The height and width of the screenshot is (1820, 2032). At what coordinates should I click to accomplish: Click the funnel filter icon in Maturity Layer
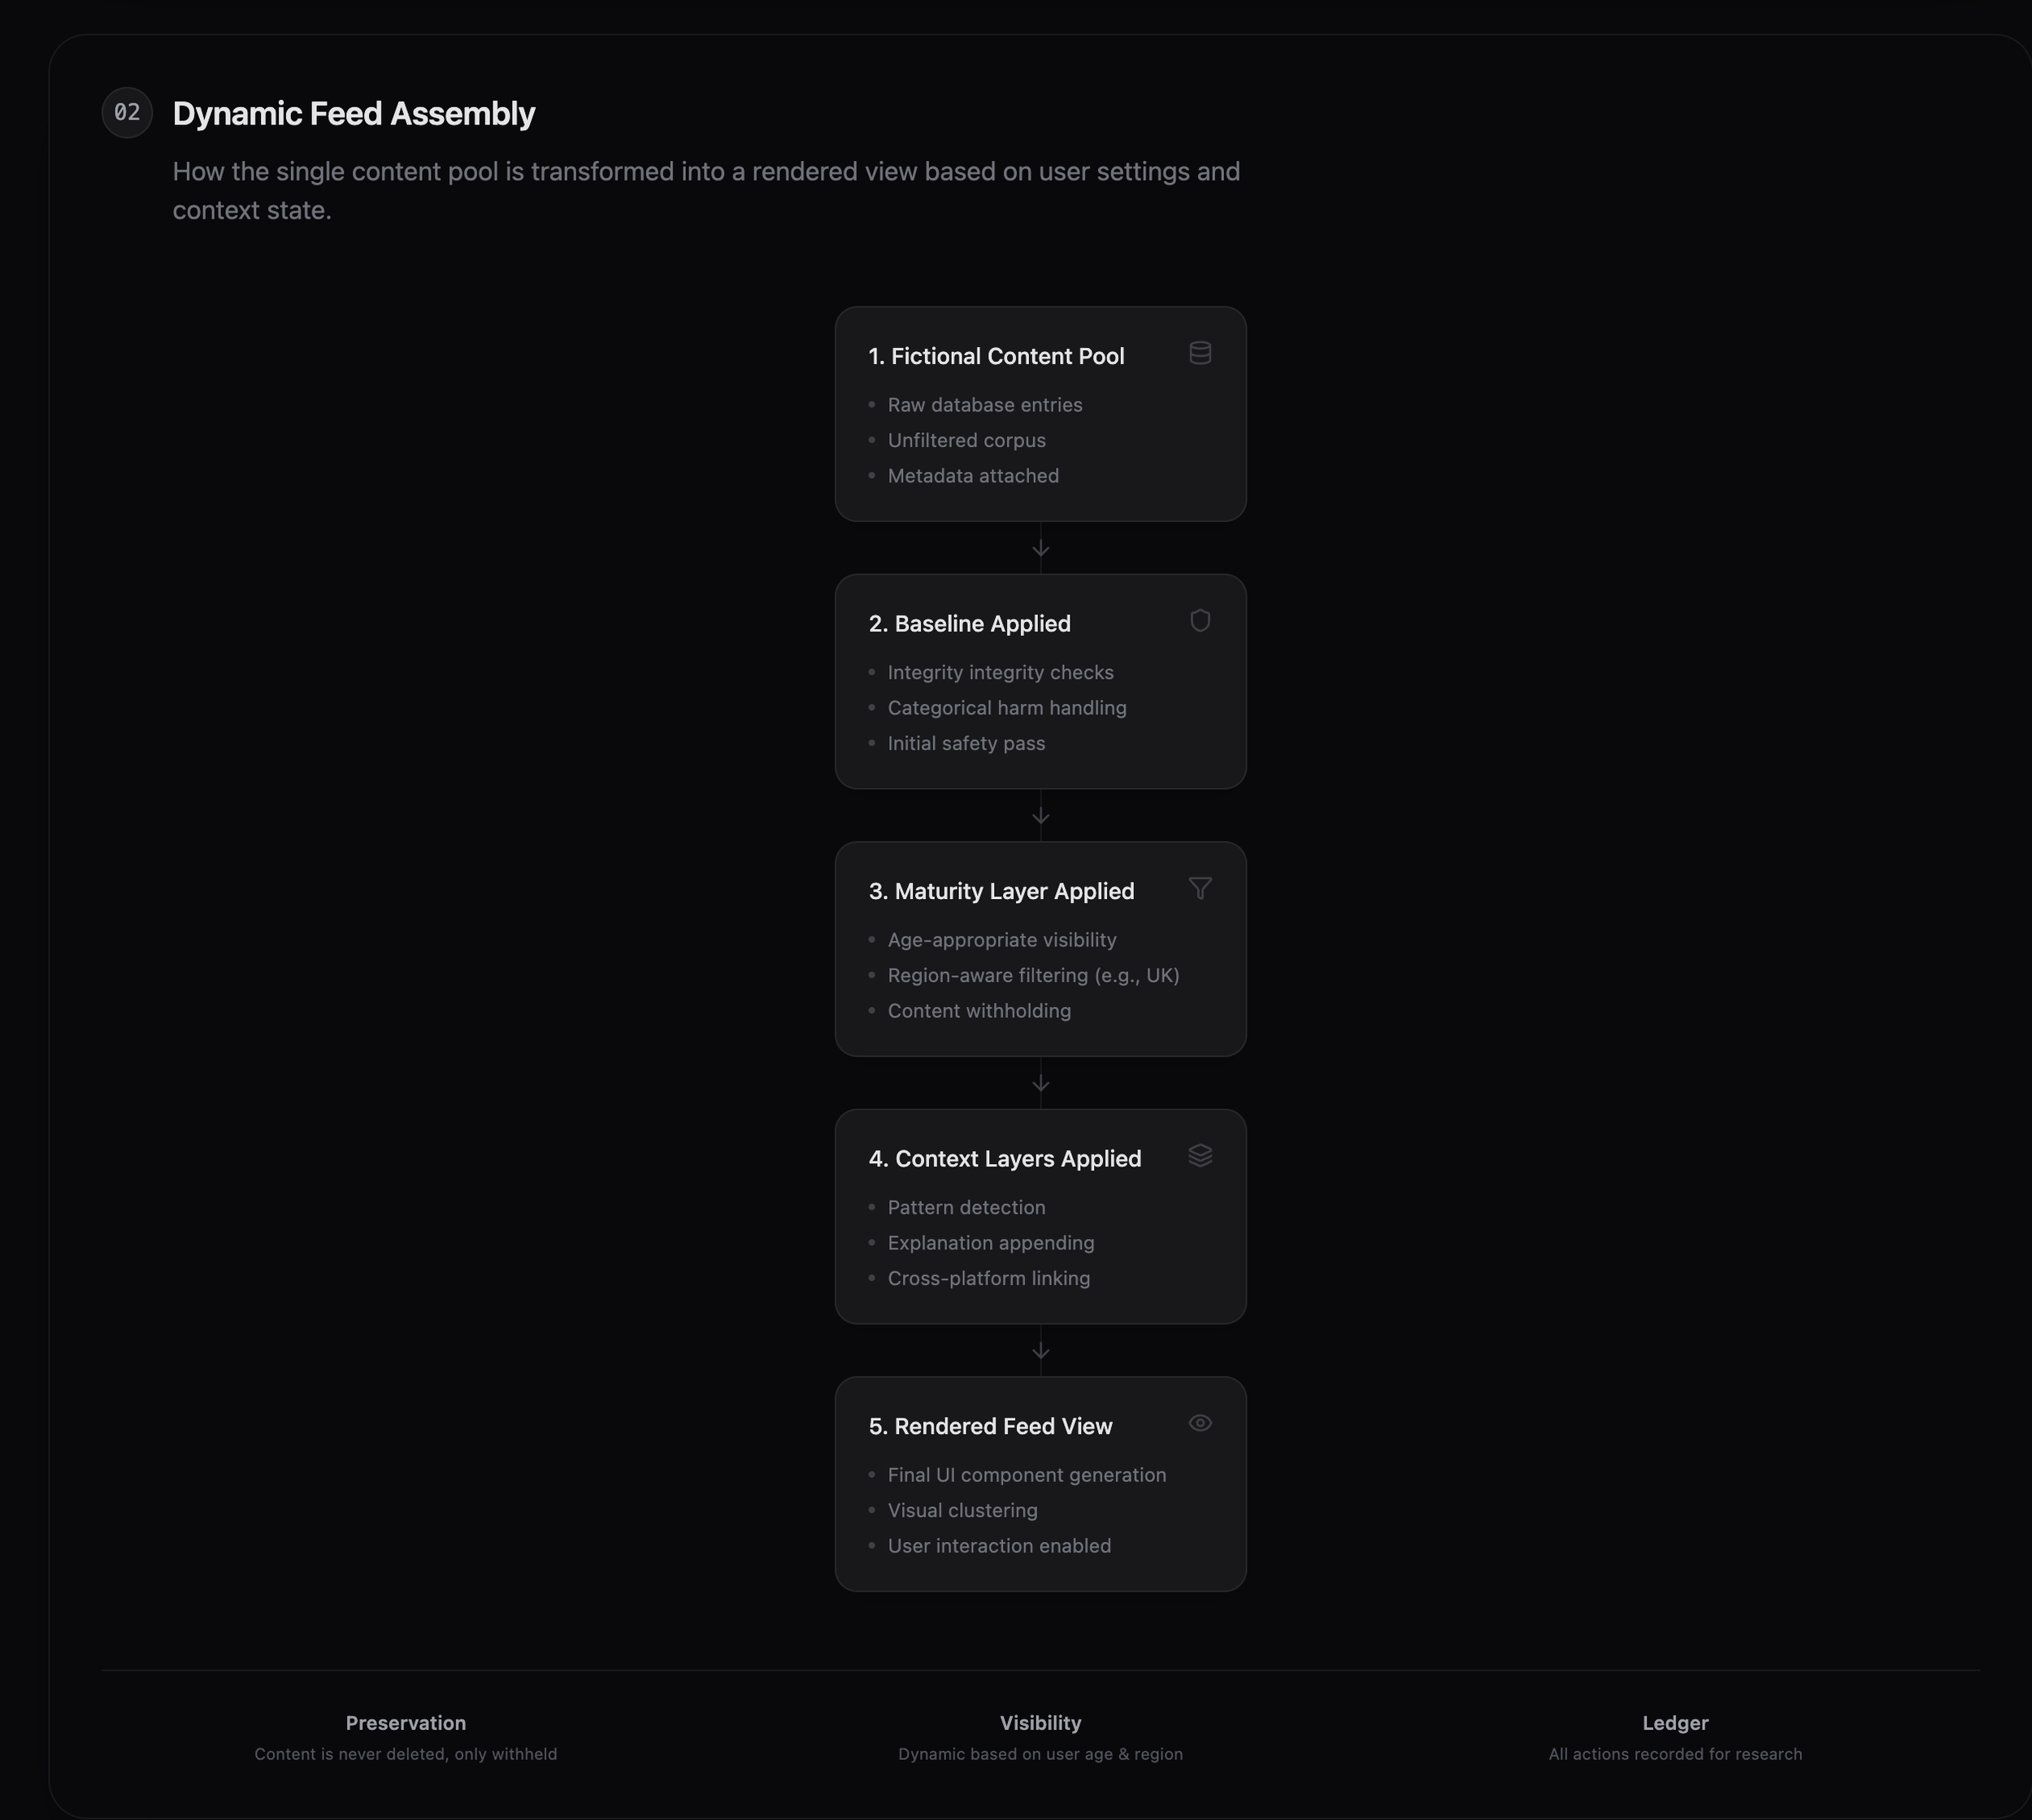click(x=1200, y=888)
